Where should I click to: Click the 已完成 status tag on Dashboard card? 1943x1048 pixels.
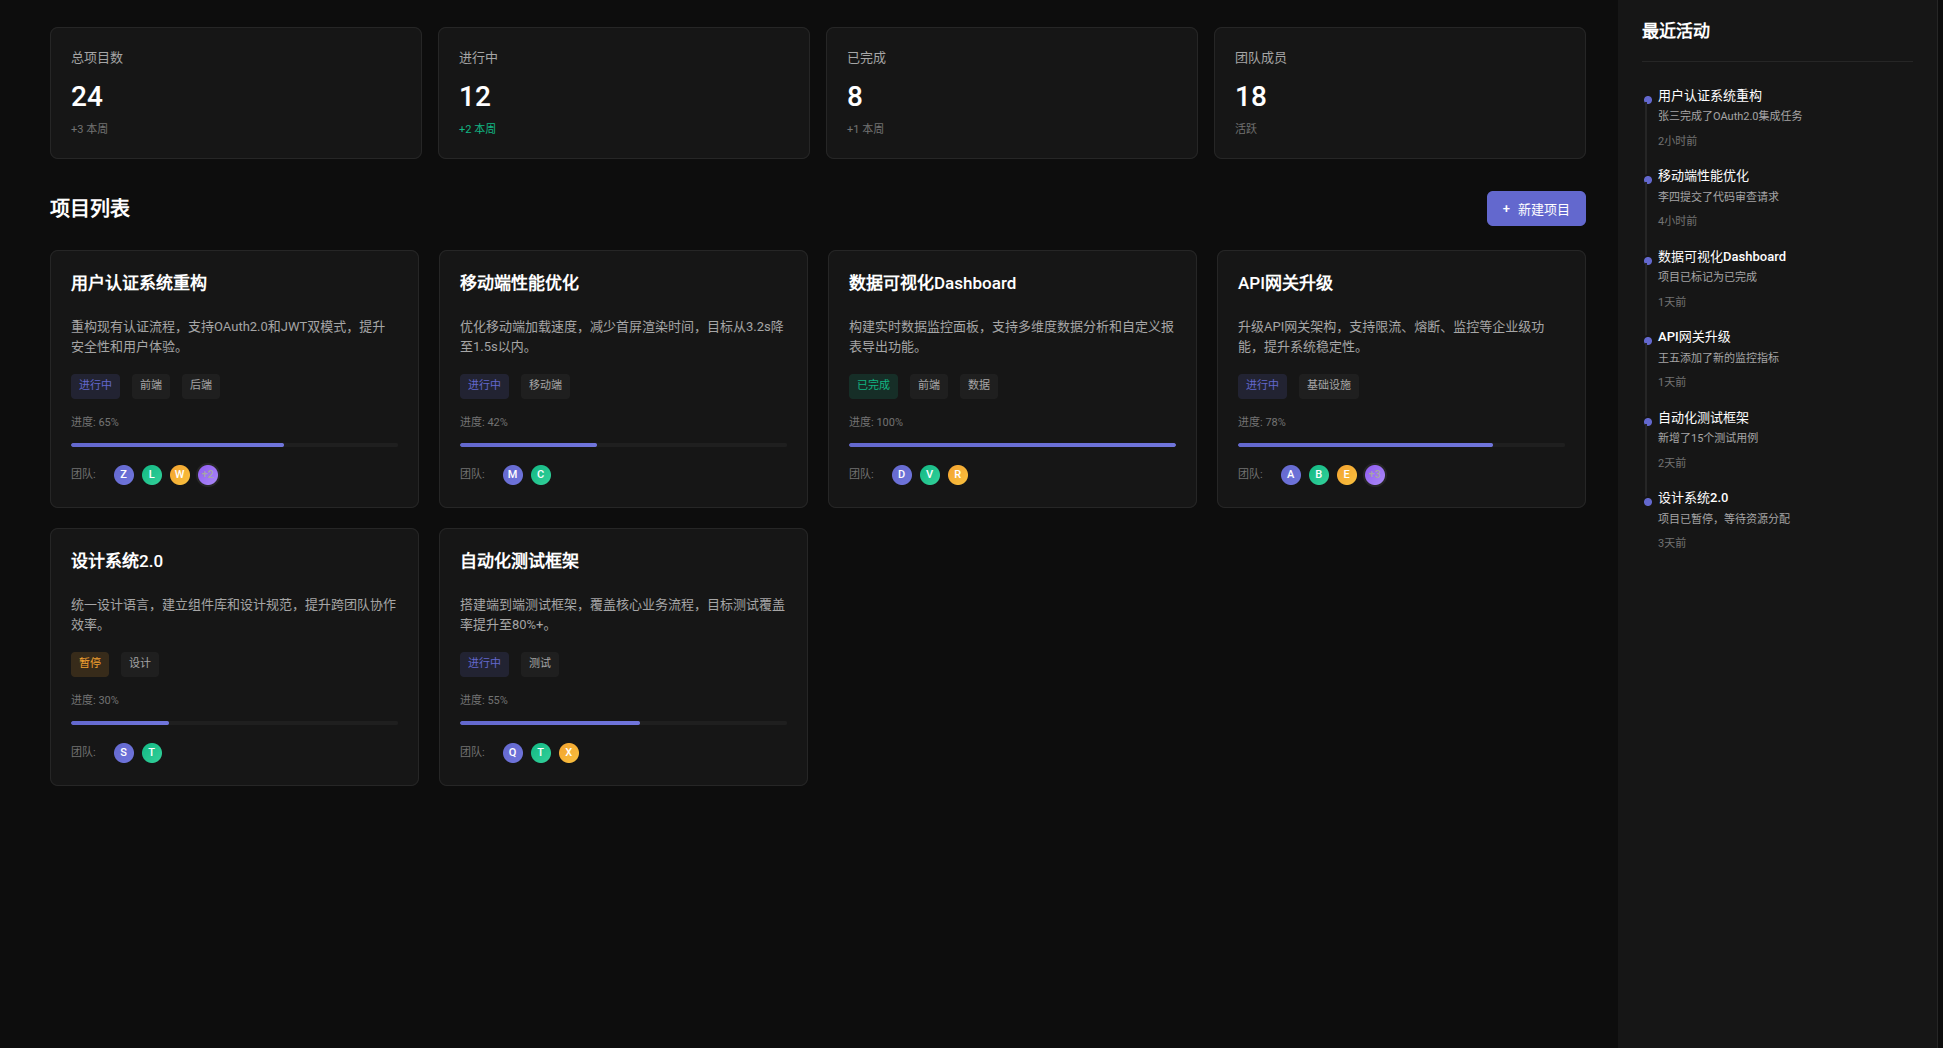pos(873,385)
